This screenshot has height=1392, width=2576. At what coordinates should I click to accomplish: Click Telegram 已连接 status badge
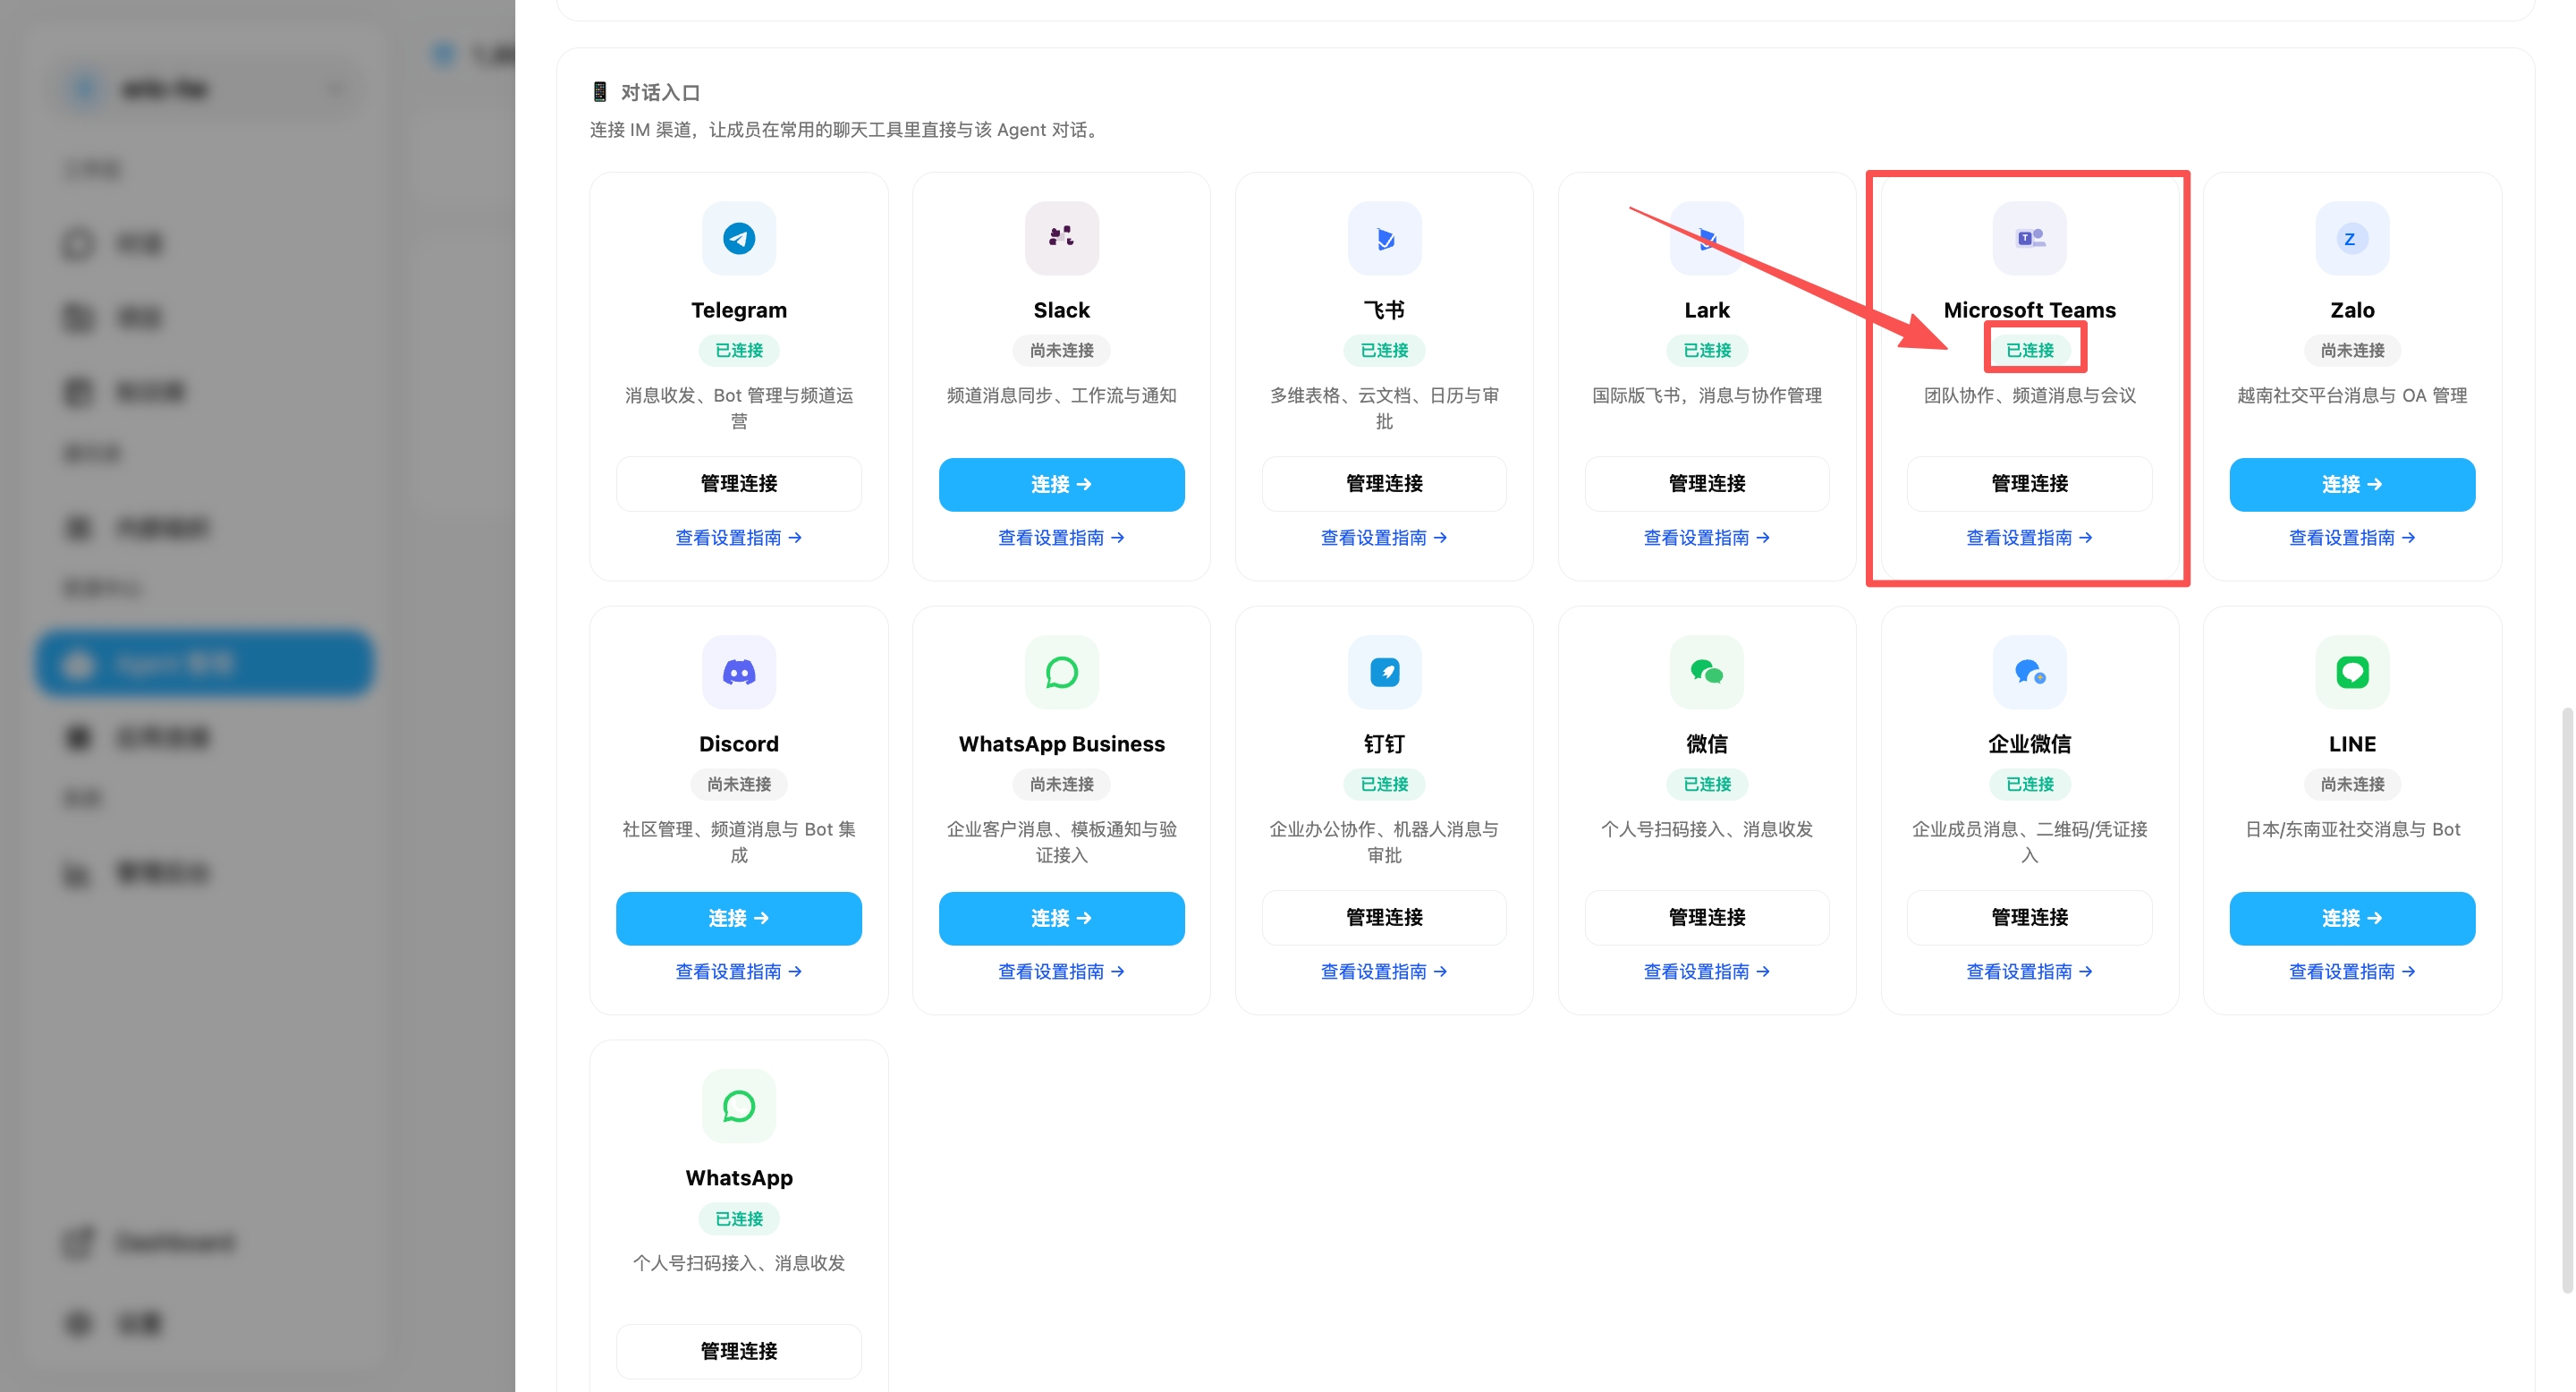coord(739,350)
